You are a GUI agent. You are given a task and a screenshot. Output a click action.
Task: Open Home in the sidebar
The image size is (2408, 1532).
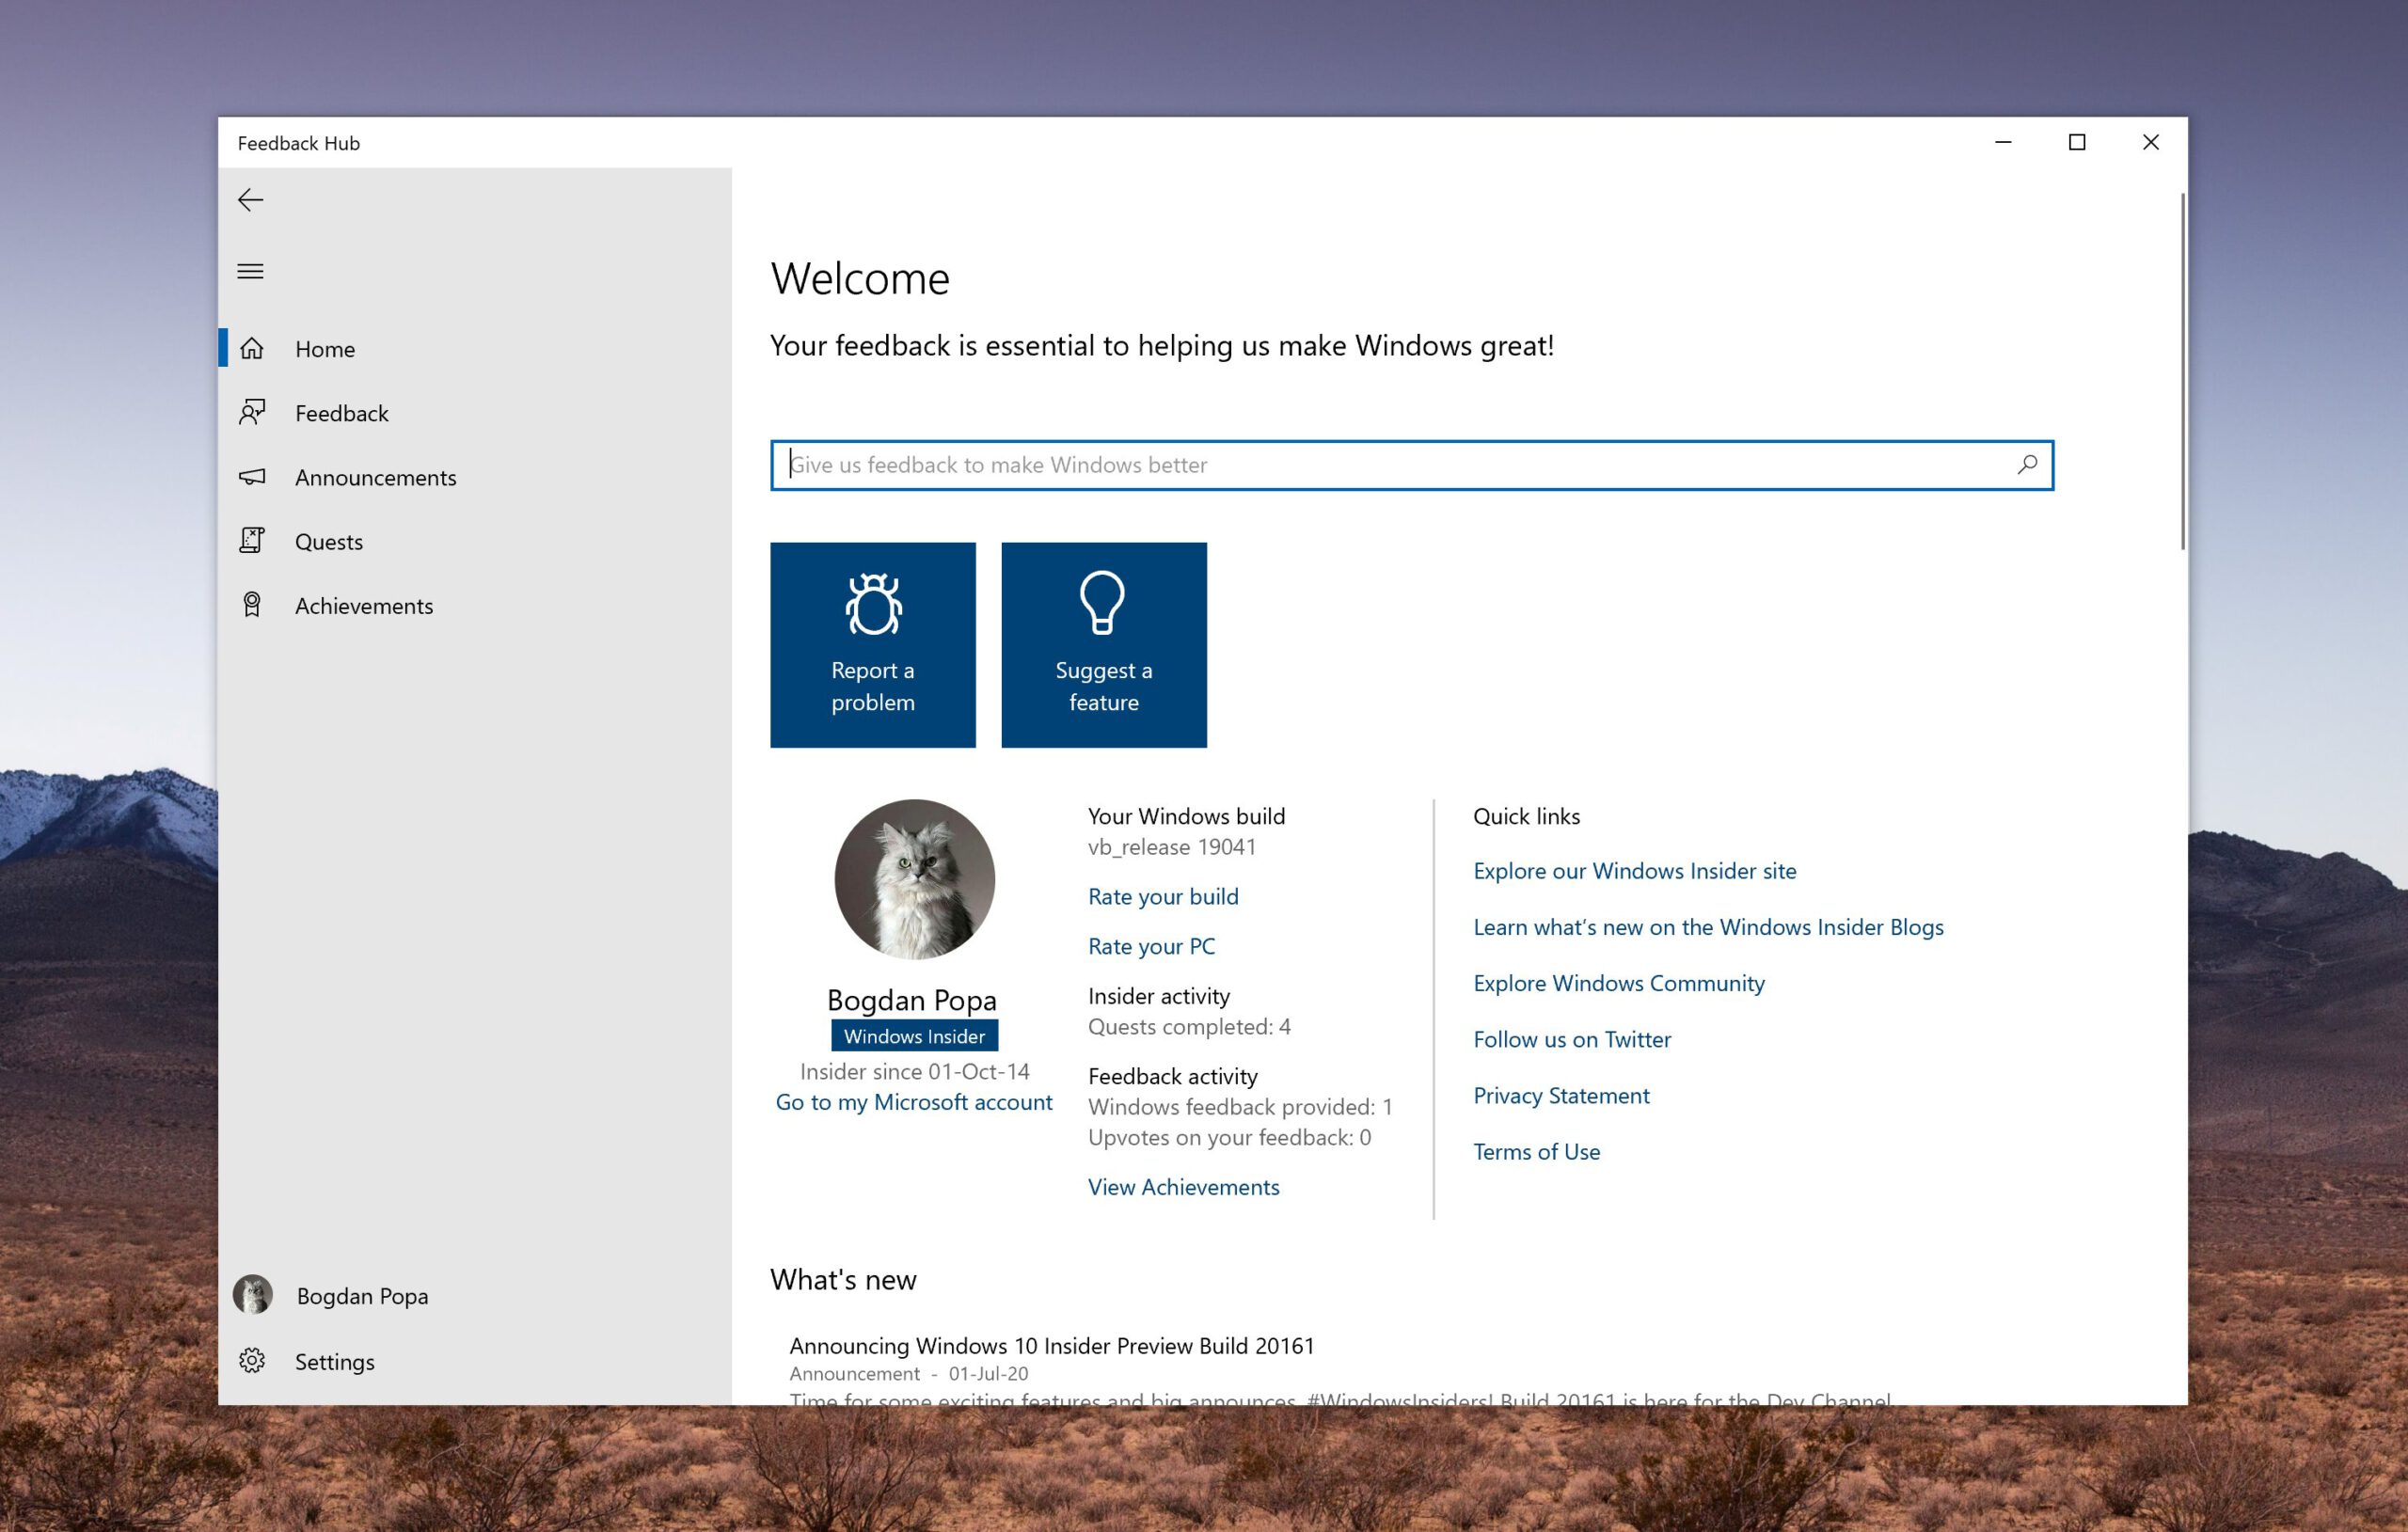475,348
